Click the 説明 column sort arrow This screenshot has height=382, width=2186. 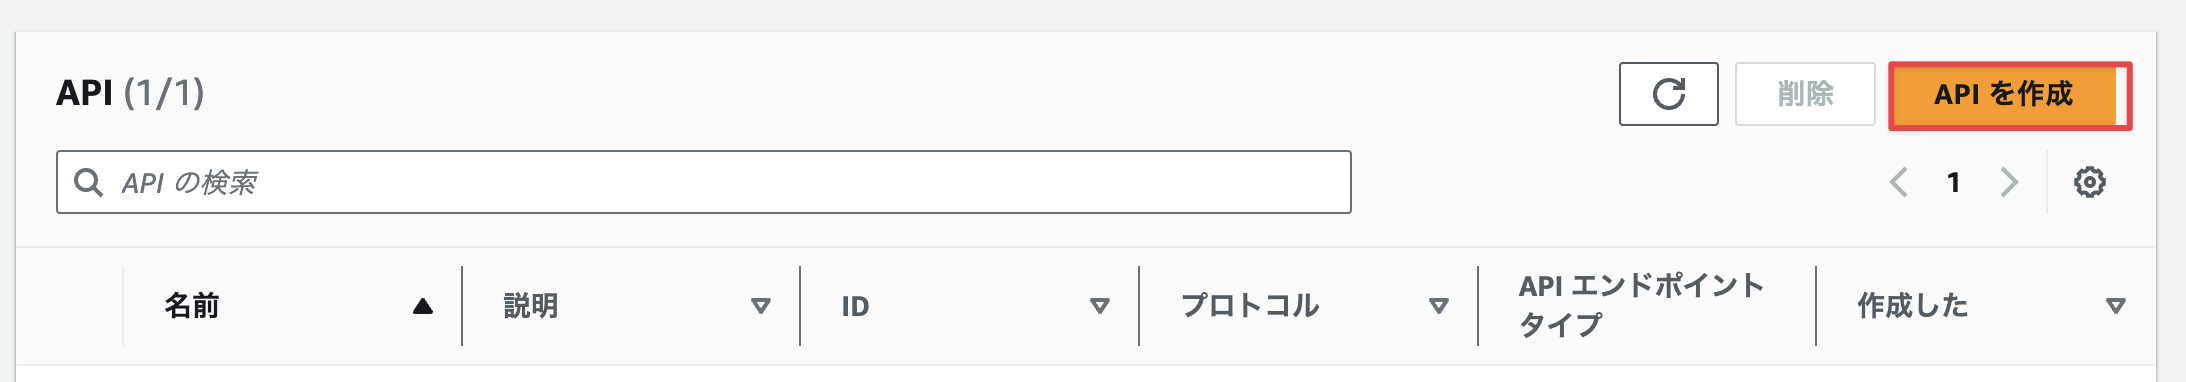tap(761, 306)
